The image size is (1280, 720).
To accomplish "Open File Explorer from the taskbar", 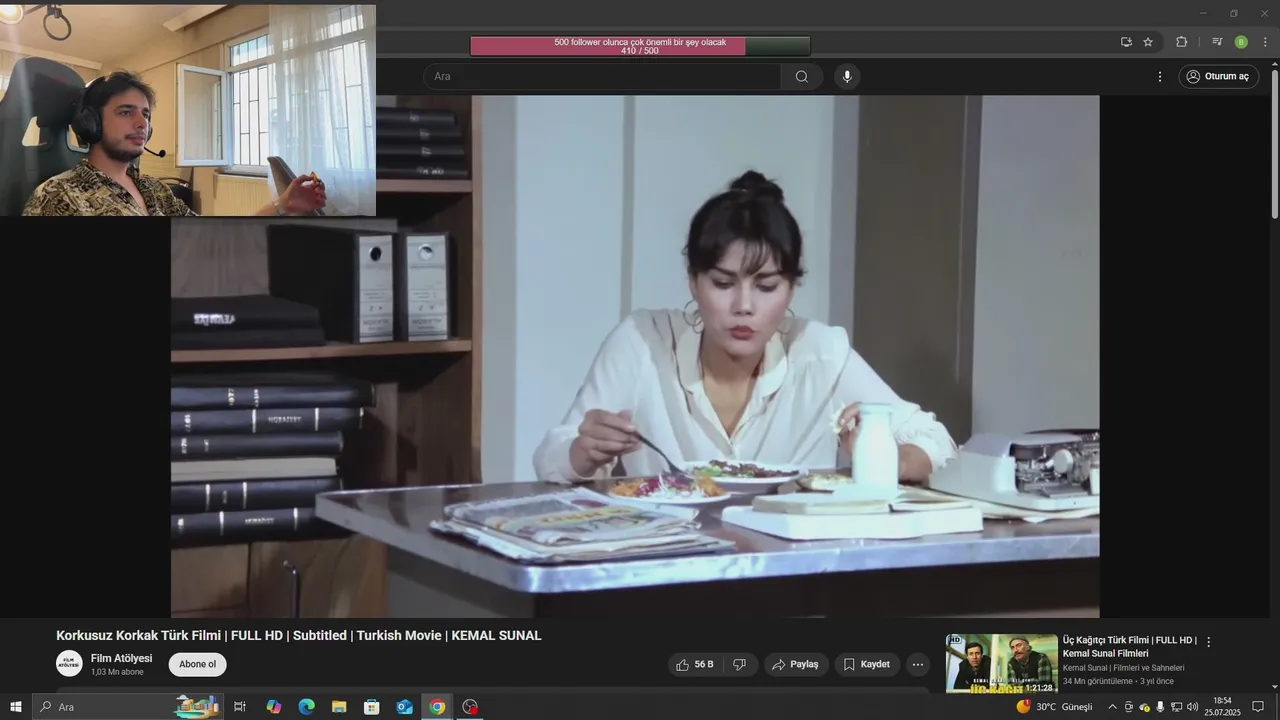I will pyautogui.click(x=339, y=707).
